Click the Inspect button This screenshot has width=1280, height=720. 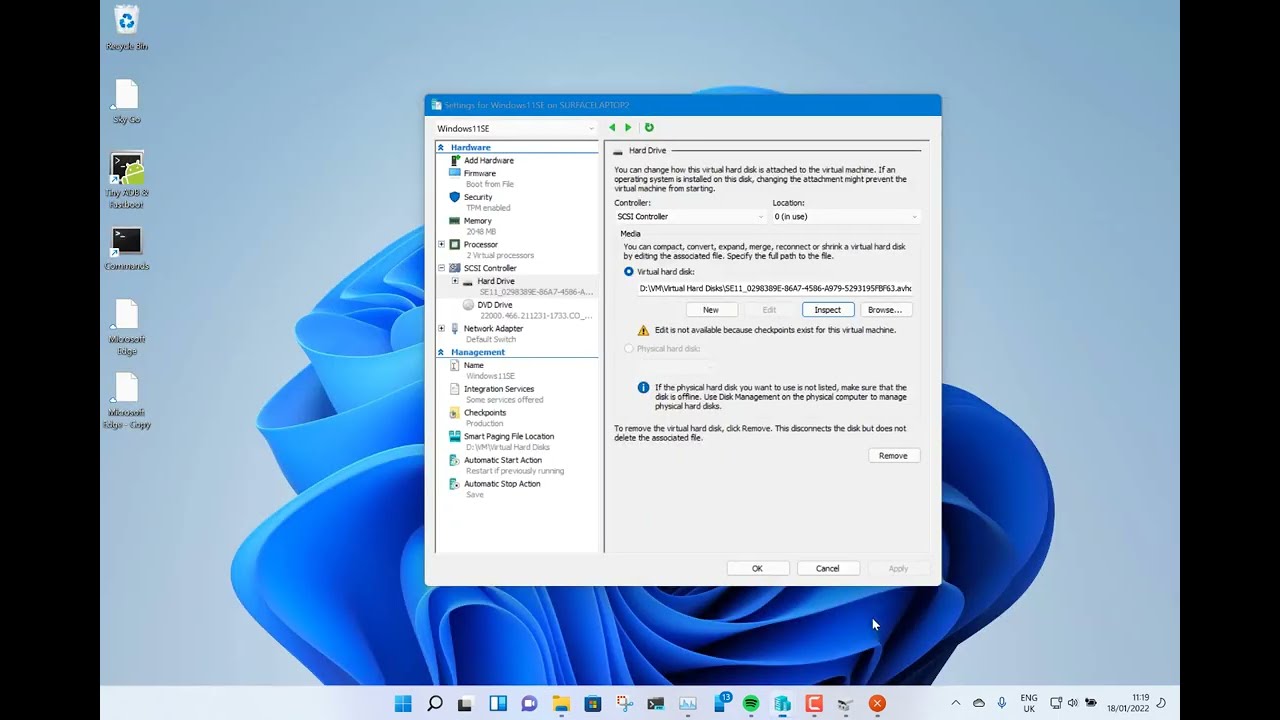pyautogui.click(x=828, y=310)
